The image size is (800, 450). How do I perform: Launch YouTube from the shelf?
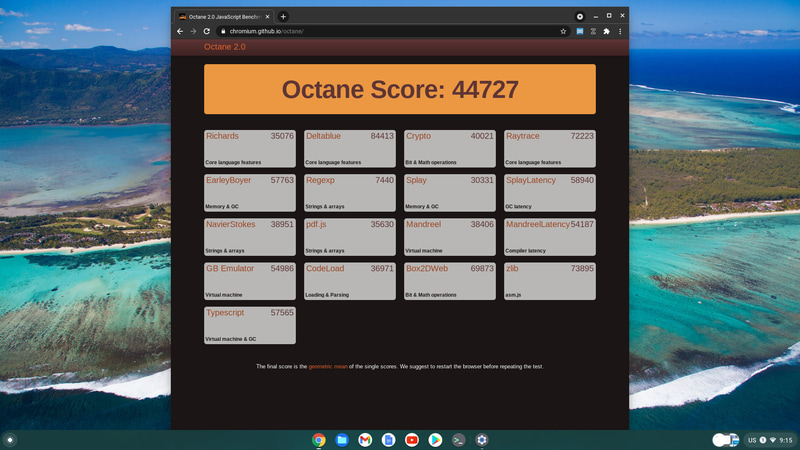pos(412,440)
